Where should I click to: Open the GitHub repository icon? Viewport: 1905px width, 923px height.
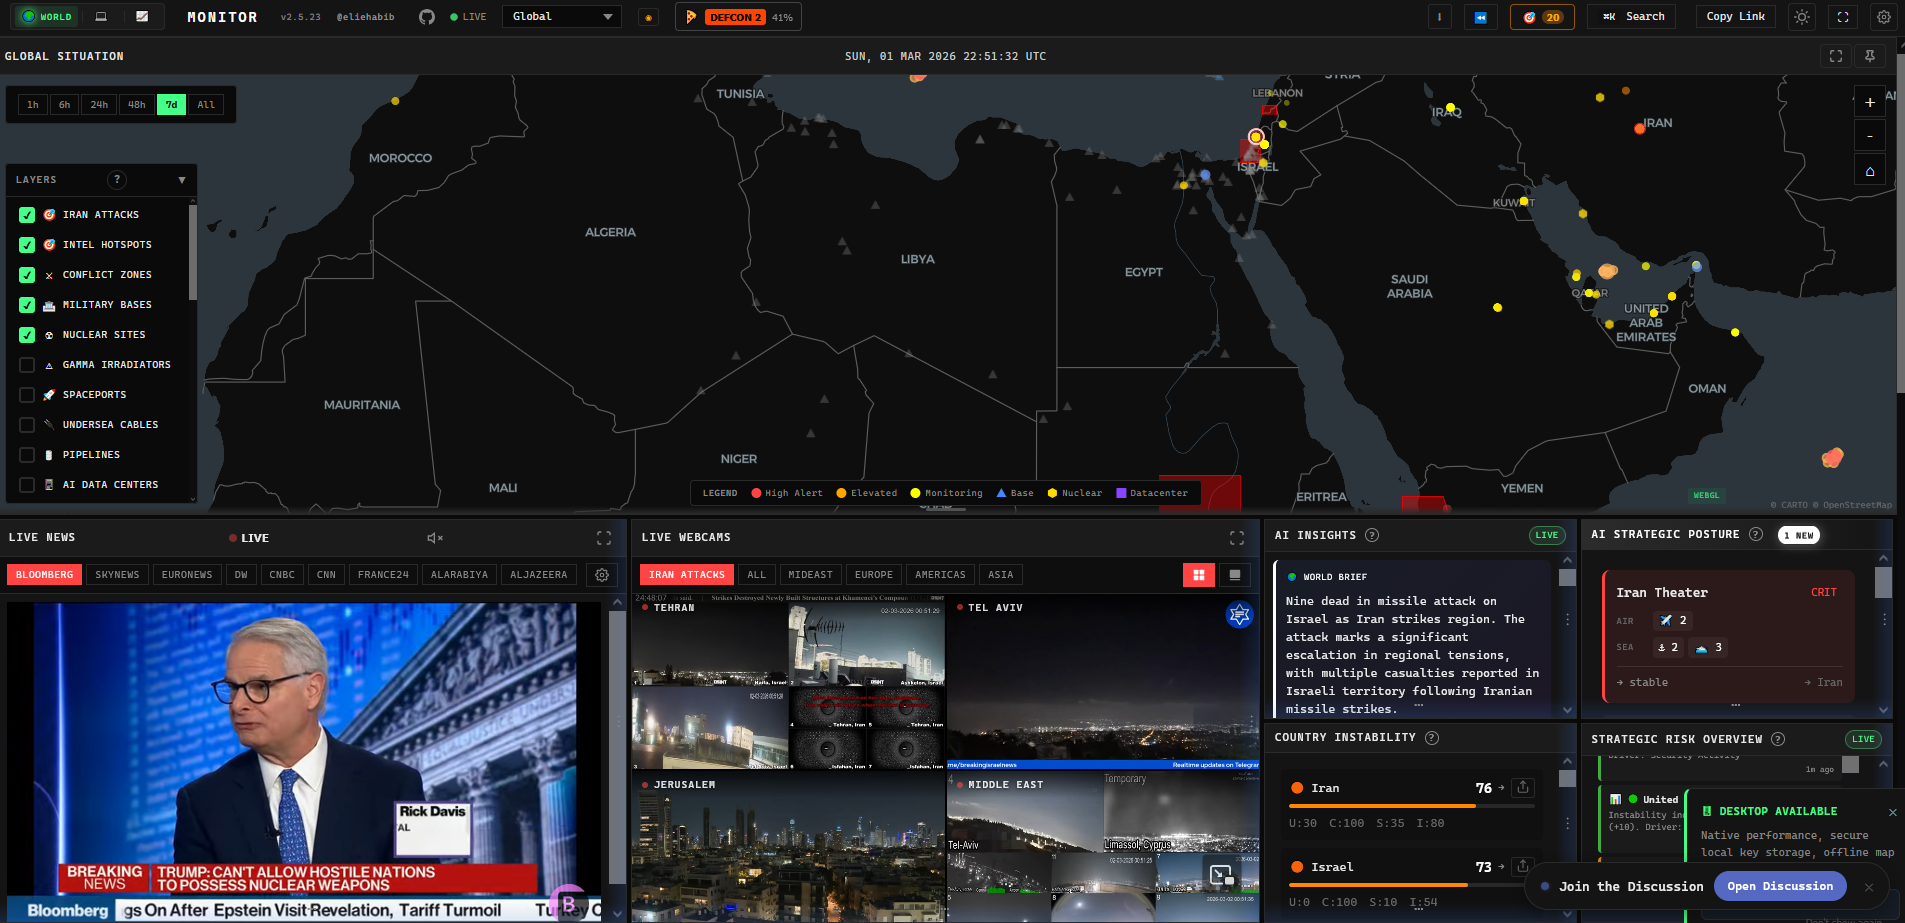(427, 17)
